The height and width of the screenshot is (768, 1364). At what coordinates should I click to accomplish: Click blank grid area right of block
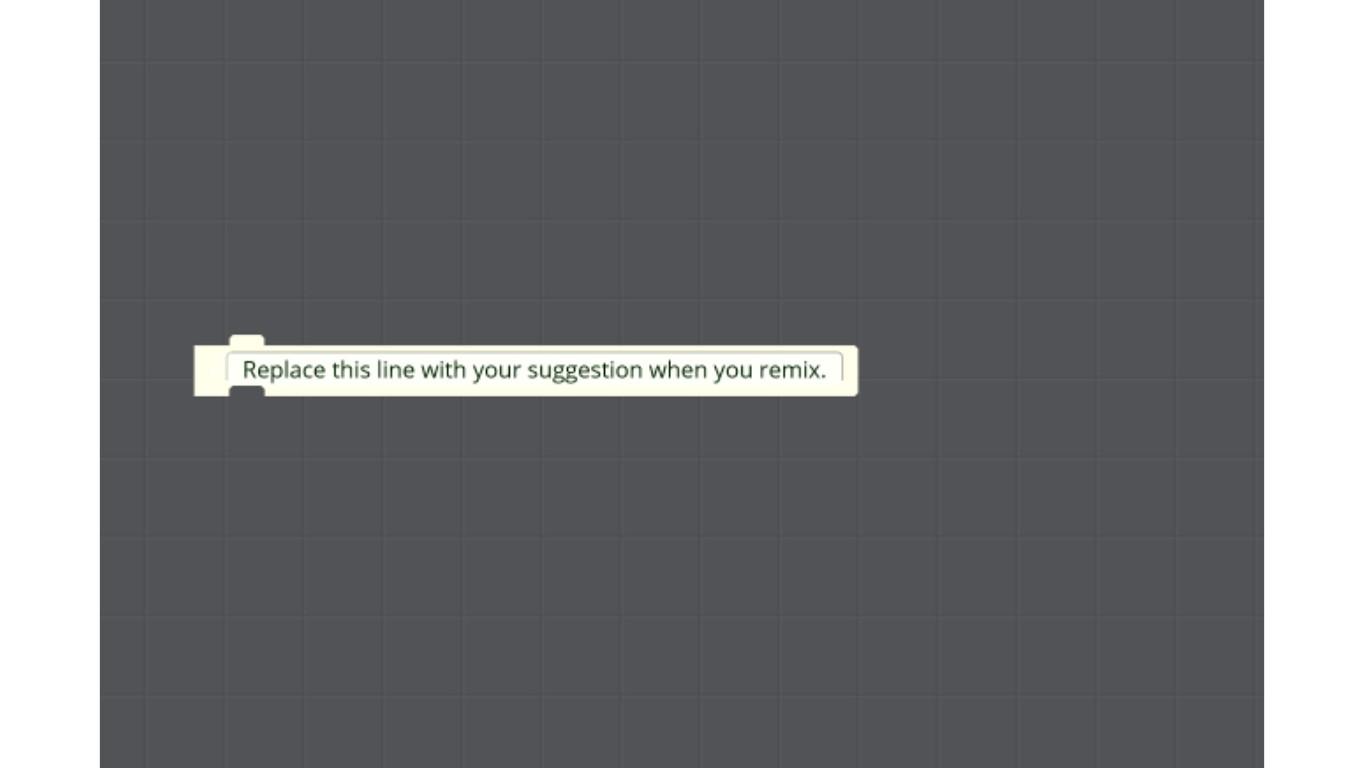click(x=1060, y=371)
